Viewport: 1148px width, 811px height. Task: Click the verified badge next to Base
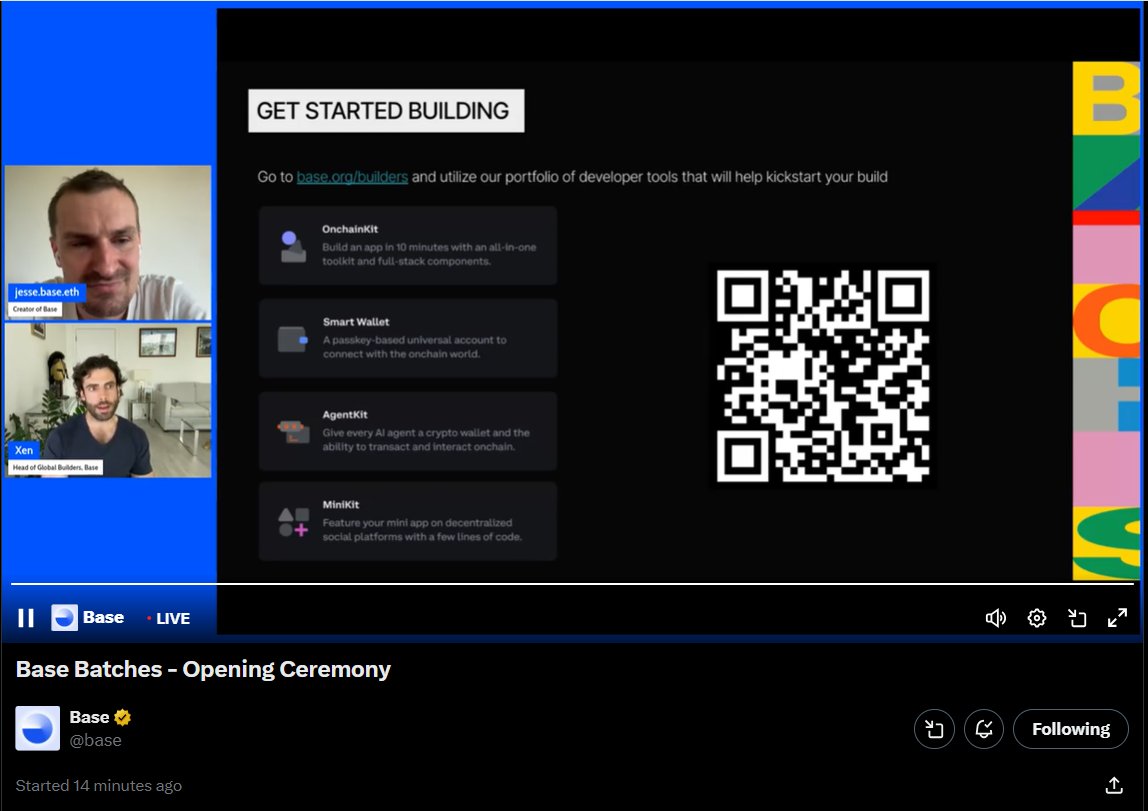tap(122, 717)
